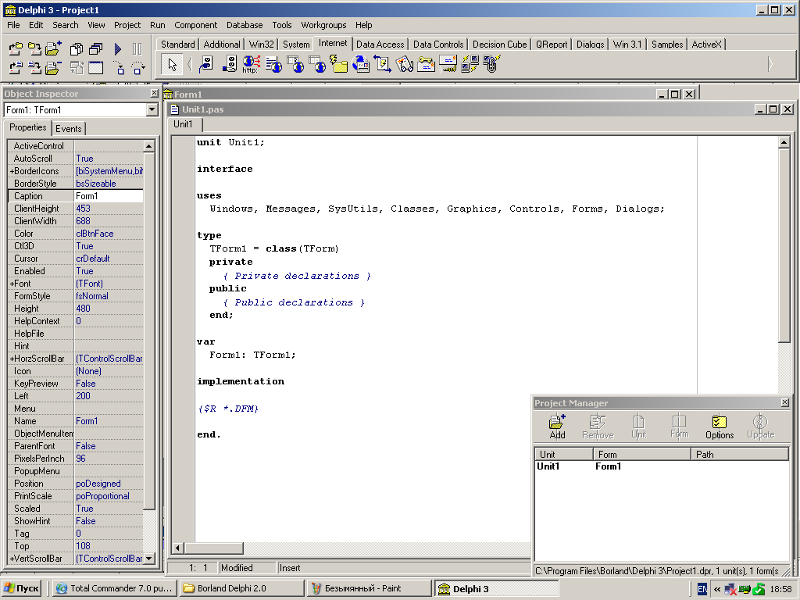
Task: Select the ClientSocket component icon
Action: tap(206, 64)
